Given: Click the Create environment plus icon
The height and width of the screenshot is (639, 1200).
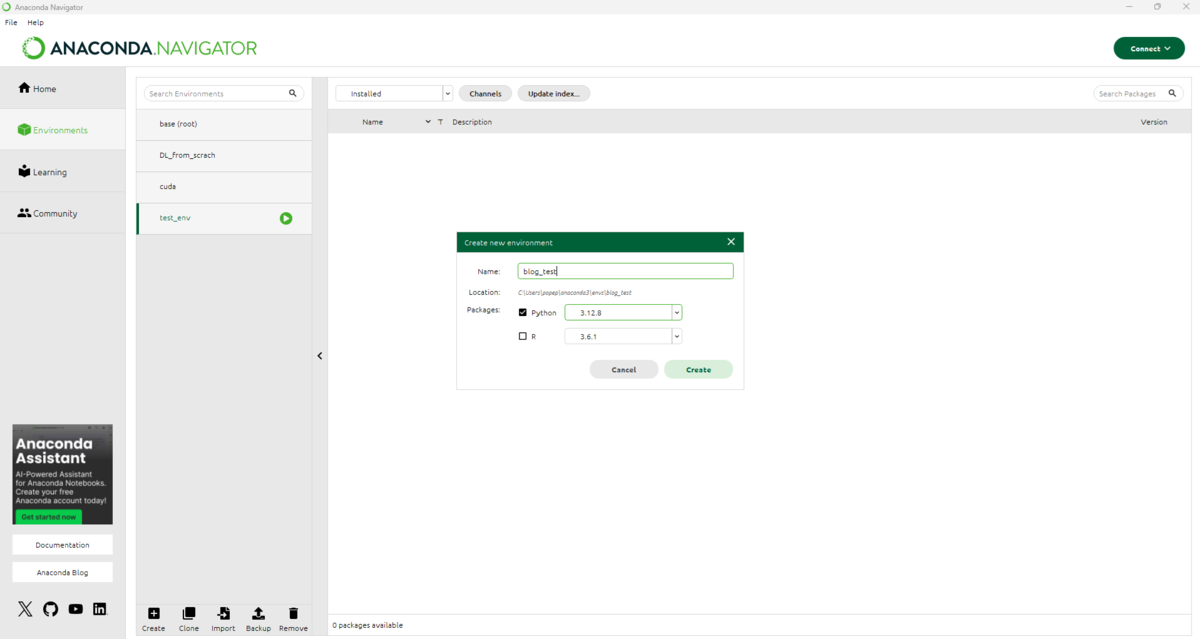Looking at the screenshot, I should (x=153, y=613).
